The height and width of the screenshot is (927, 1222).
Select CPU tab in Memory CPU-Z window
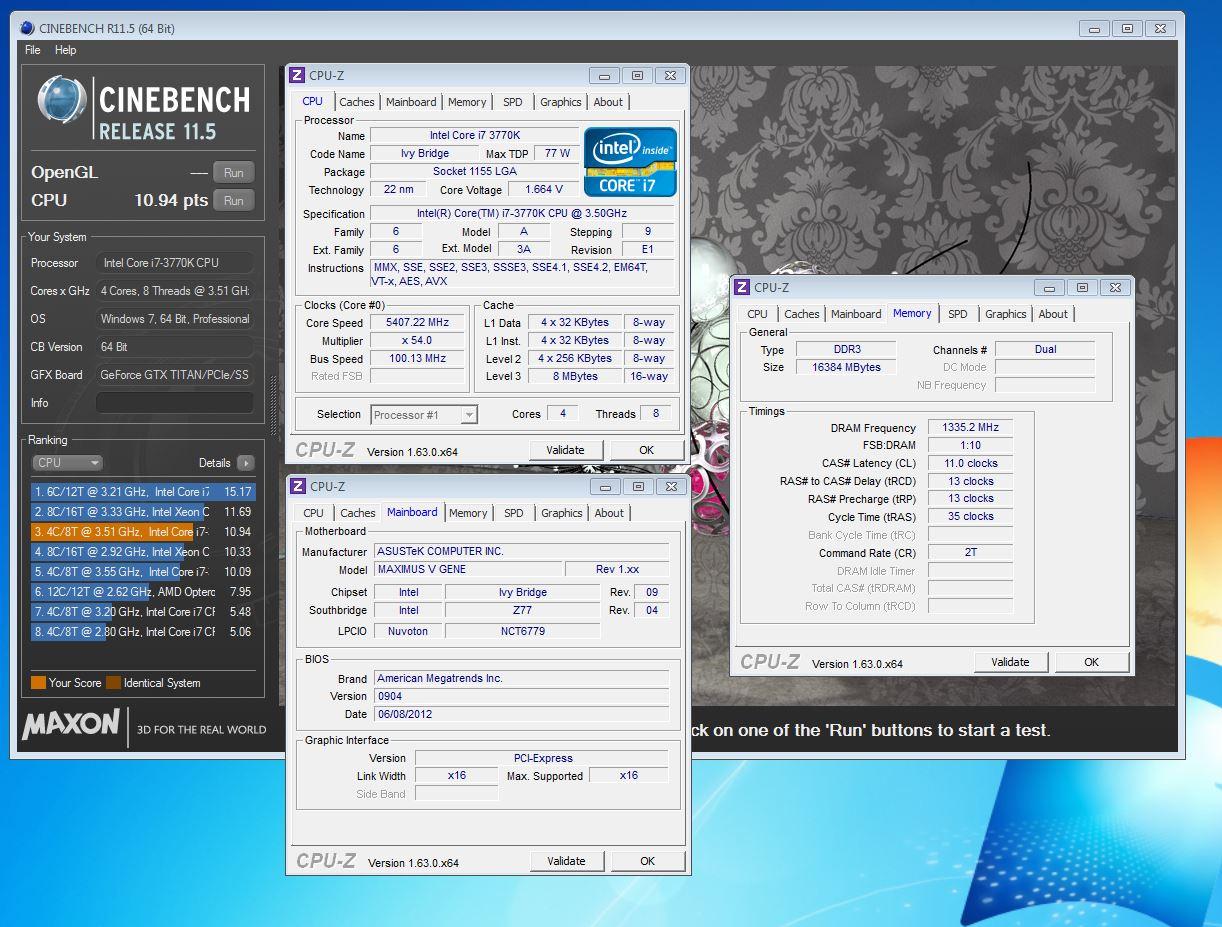(x=758, y=314)
